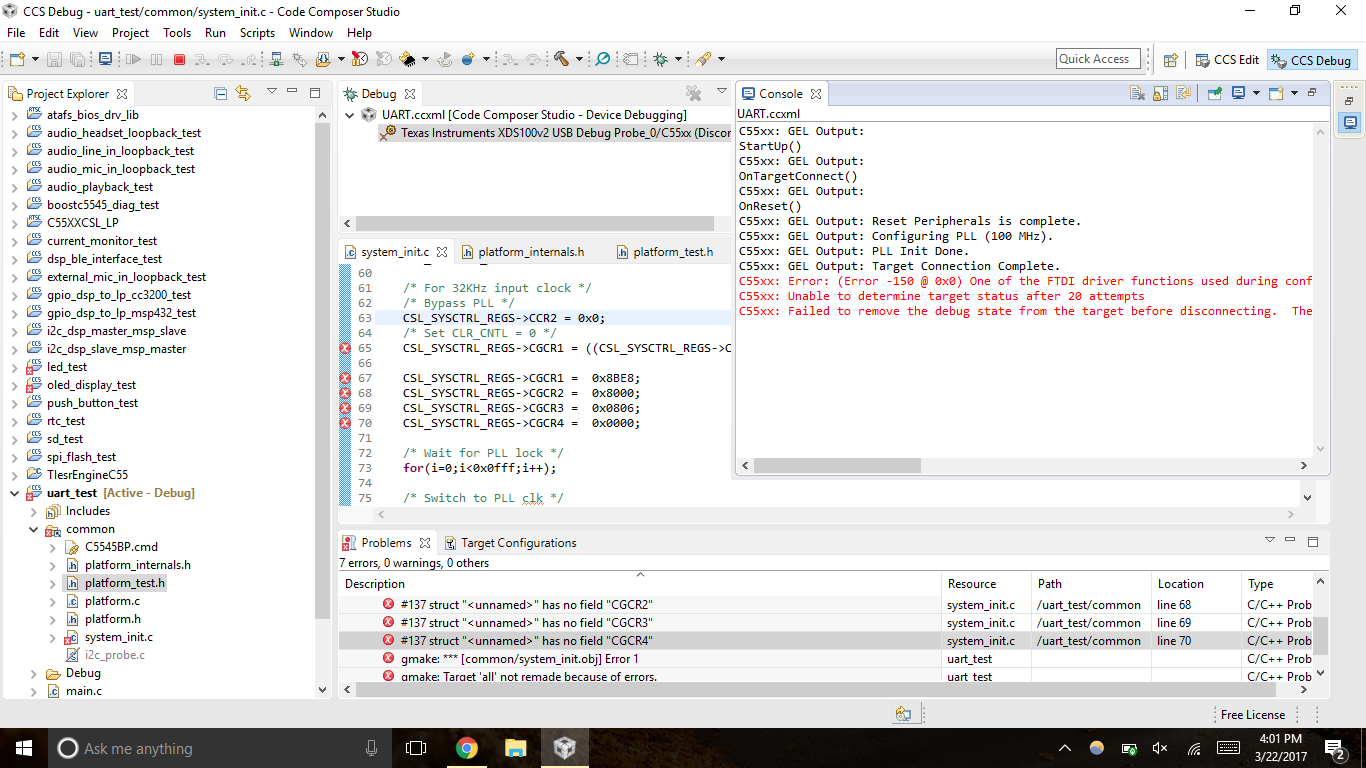The height and width of the screenshot is (768, 1366).
Task: Toggle breakpoint mode with the debug bug icon
Action: click(660, 59)
